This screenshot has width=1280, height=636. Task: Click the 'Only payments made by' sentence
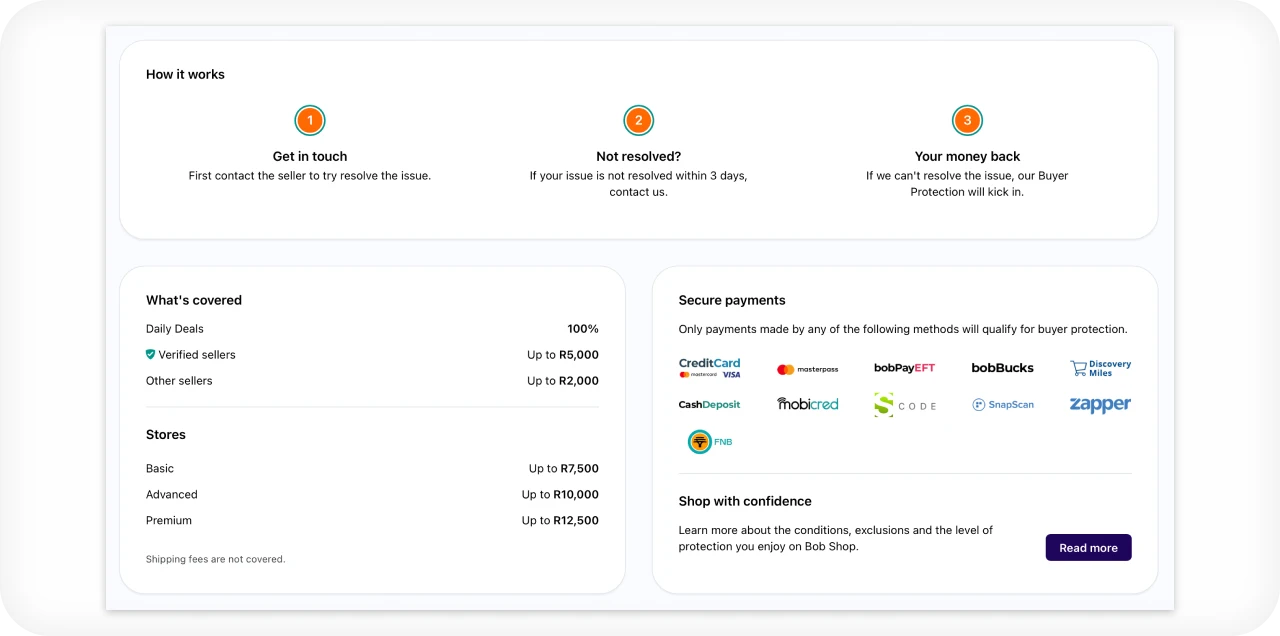(x=903, y=328)
